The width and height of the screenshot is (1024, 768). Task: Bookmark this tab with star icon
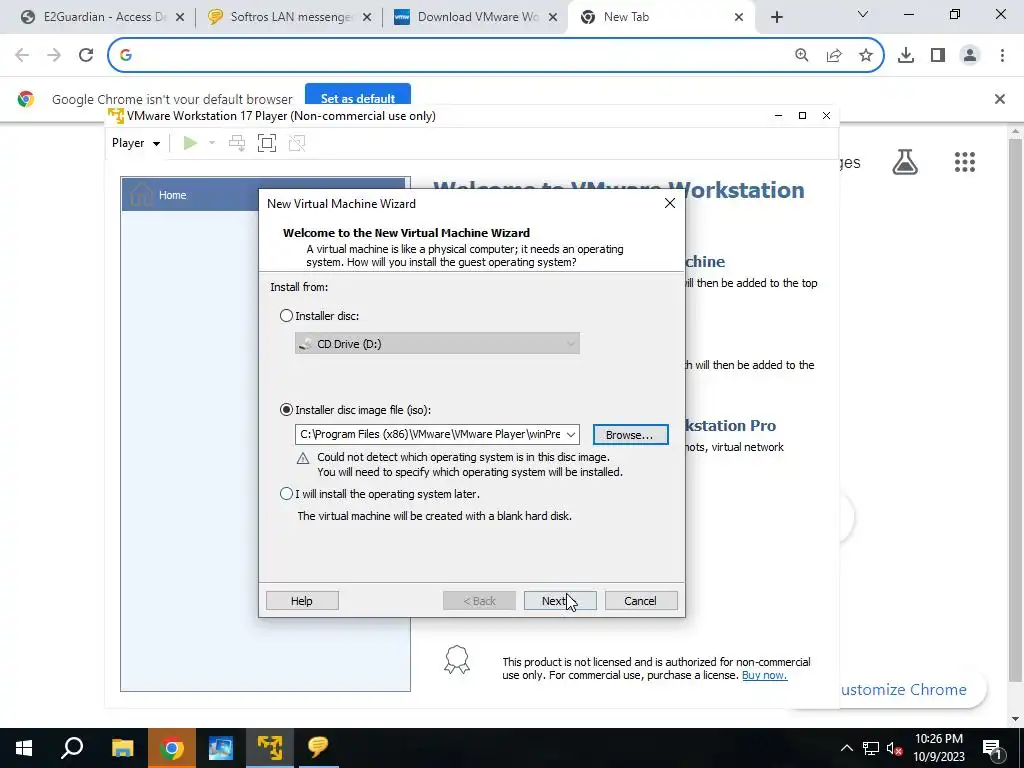pyautogui.click(x=866, y=55)
